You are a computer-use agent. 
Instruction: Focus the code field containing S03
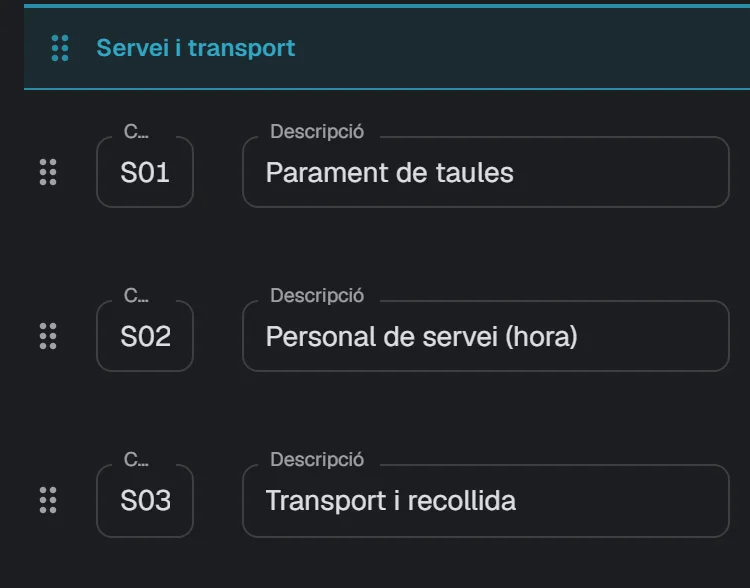145,500
